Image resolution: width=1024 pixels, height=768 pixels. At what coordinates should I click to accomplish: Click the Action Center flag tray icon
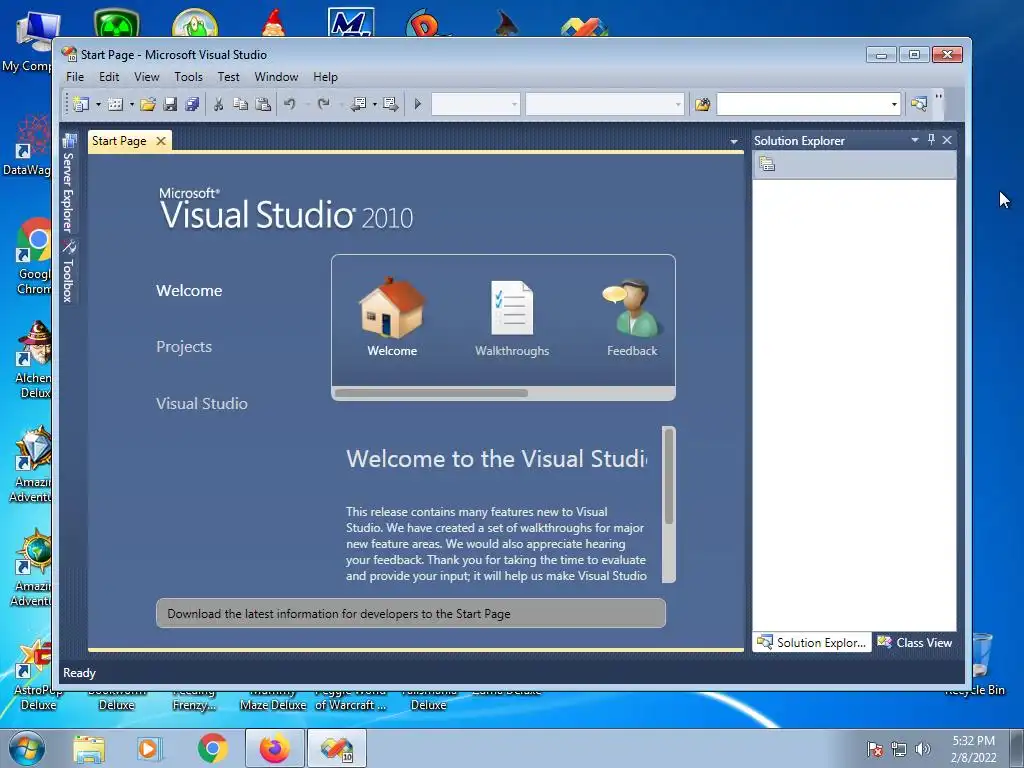click(x=875, y=749)
